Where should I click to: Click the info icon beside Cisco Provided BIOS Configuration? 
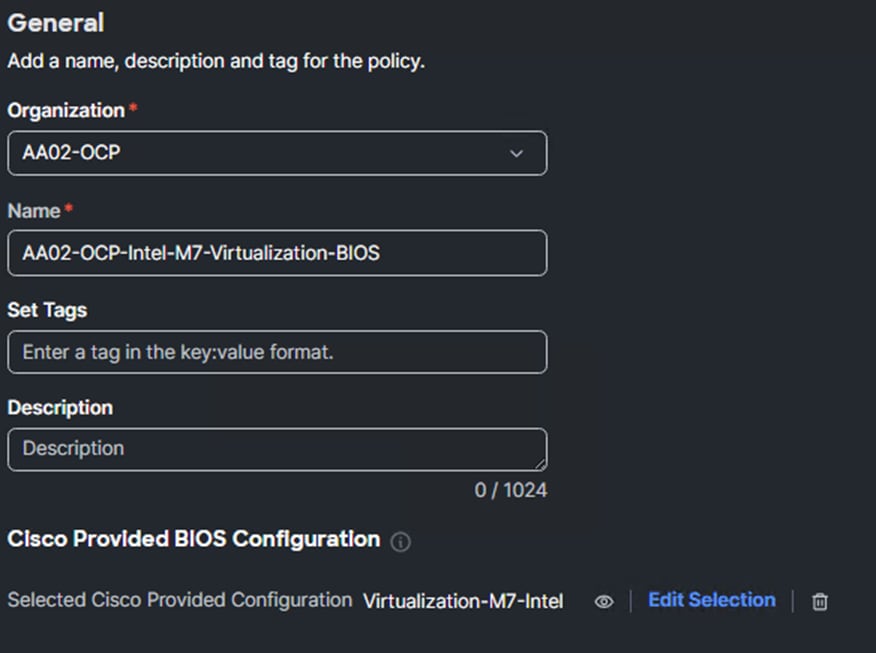pyautogui.click(x=400, y=541)
